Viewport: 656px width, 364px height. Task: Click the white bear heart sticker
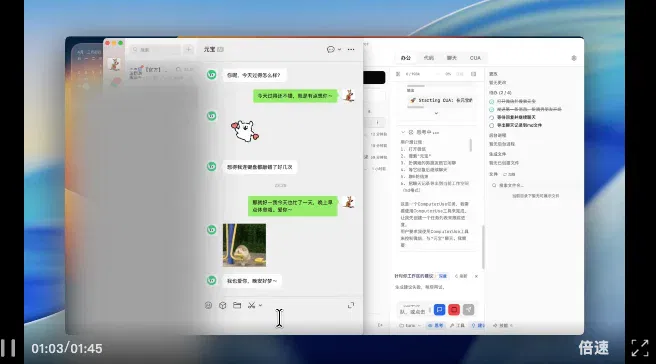(x=245, y=131)
